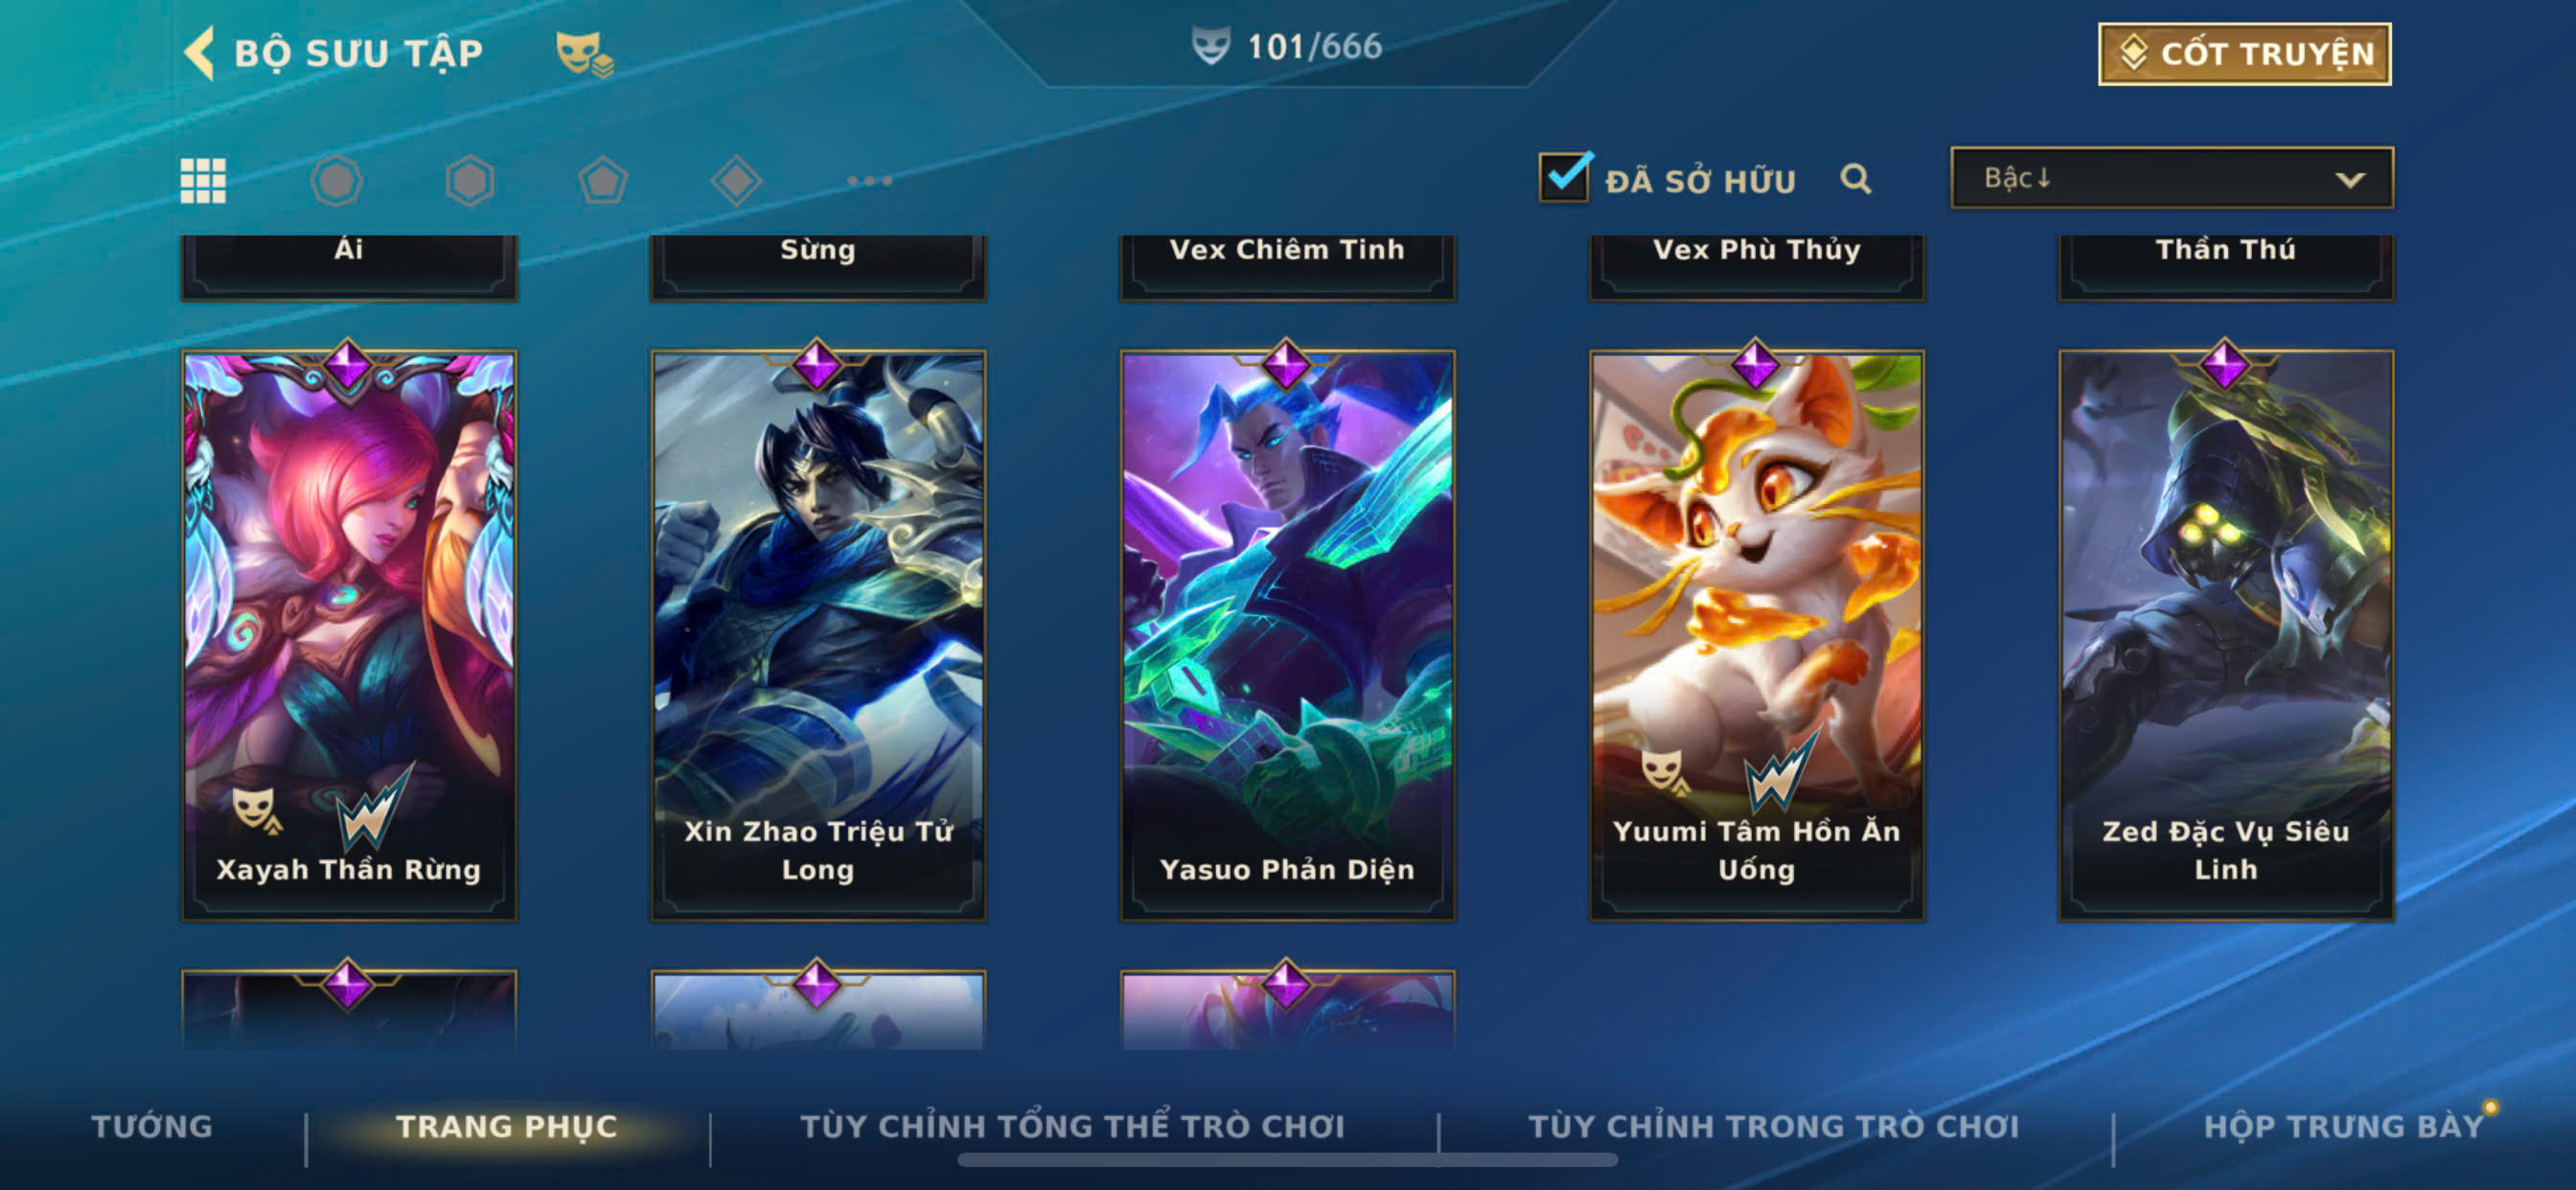
Task: Open the Bậc sort dropdown
Action: (2171, 178)
